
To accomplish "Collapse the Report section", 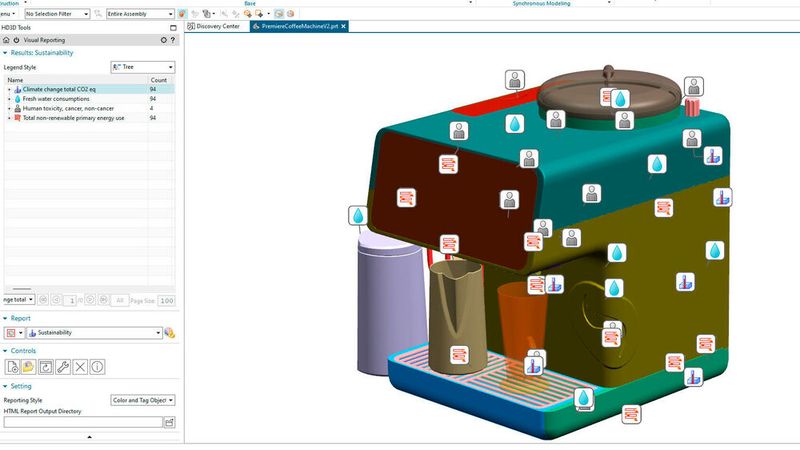I will pyautogui.click(x=5, y=318).
